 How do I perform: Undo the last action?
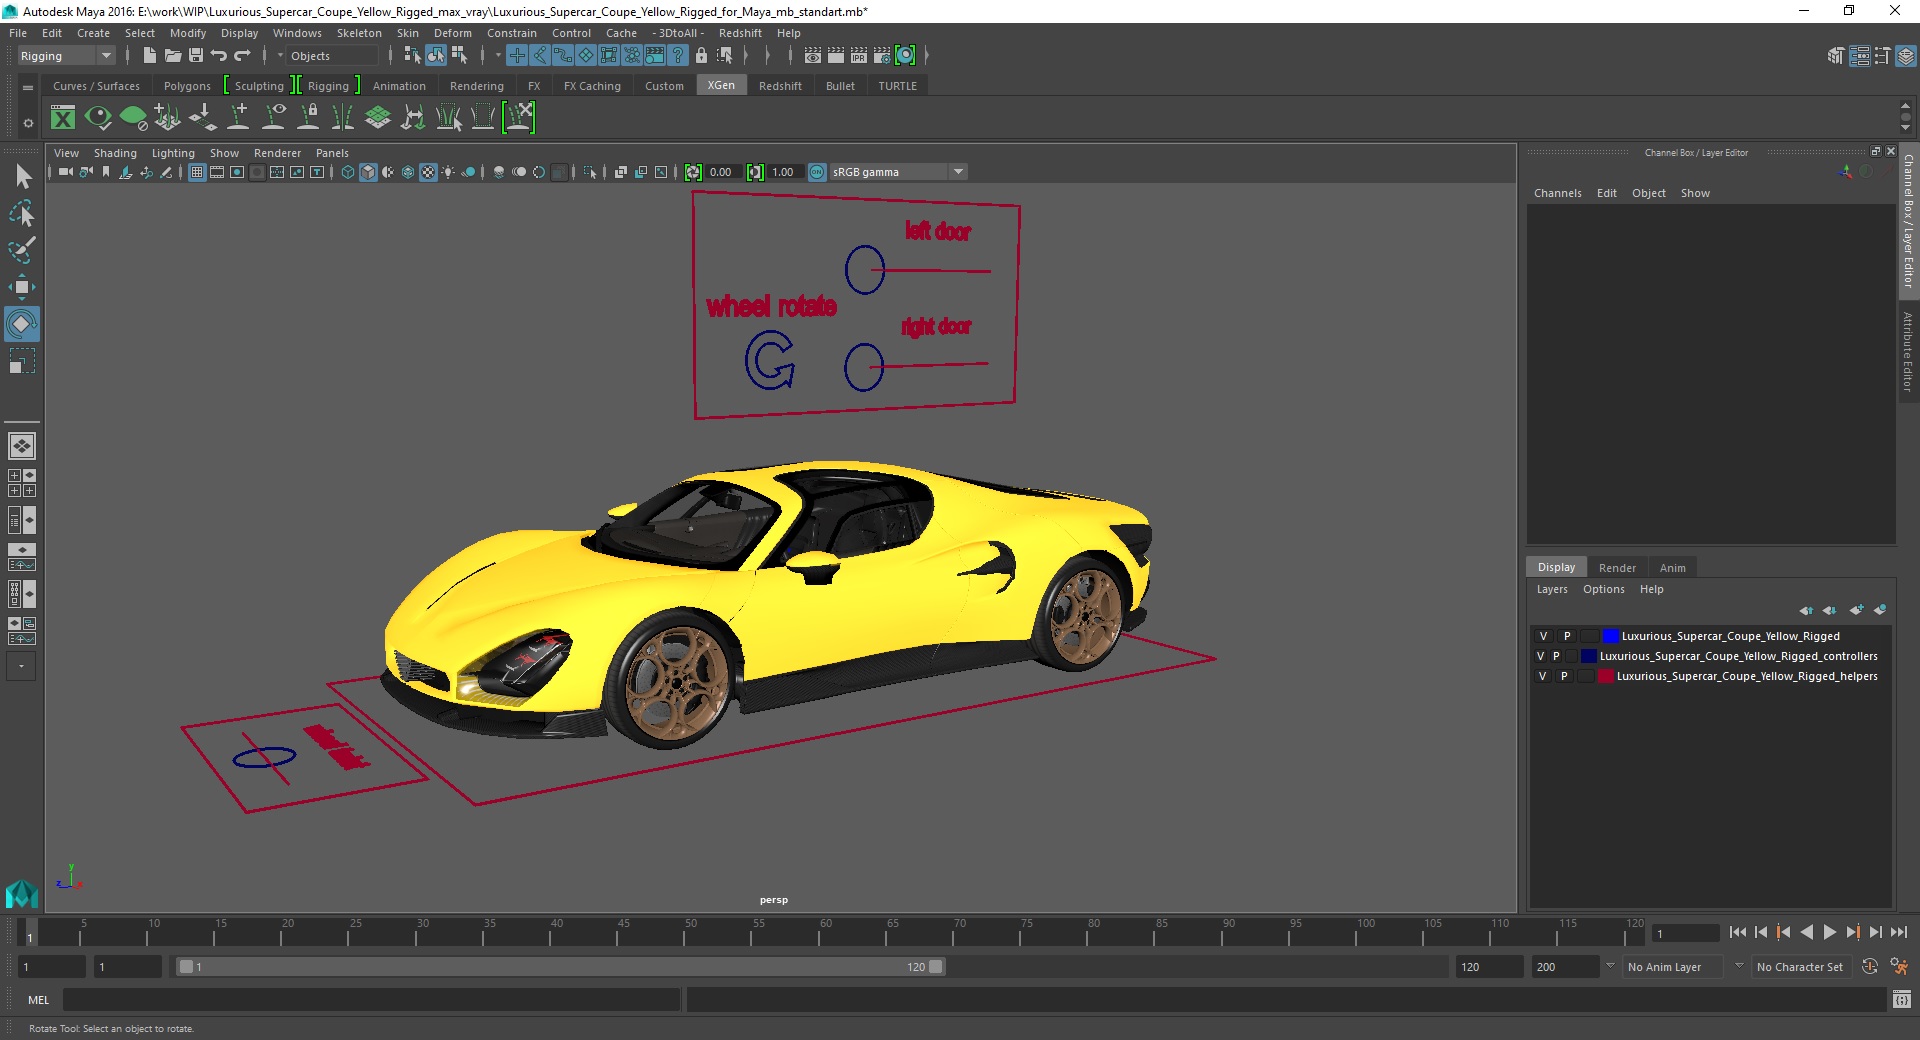click(219, 56)
